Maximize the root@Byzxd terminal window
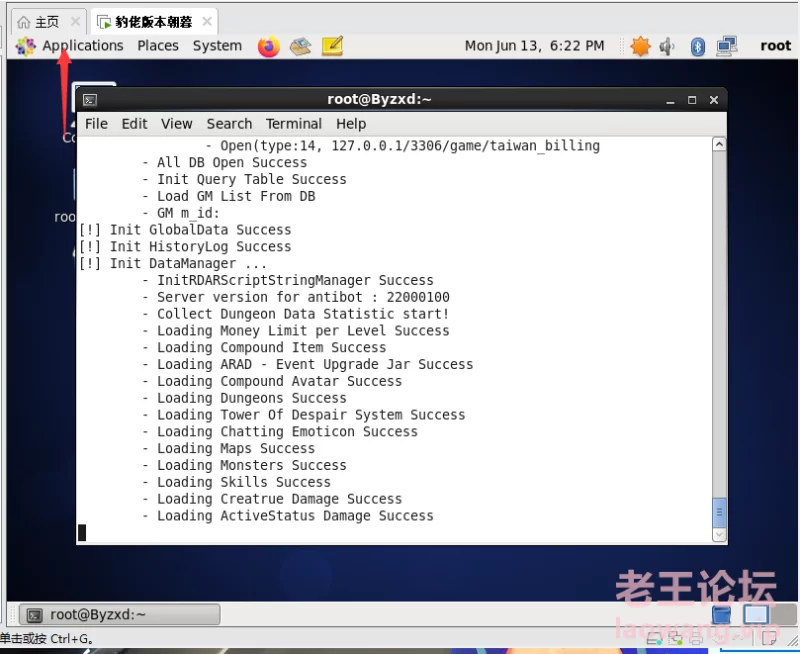 click(692, 100)
